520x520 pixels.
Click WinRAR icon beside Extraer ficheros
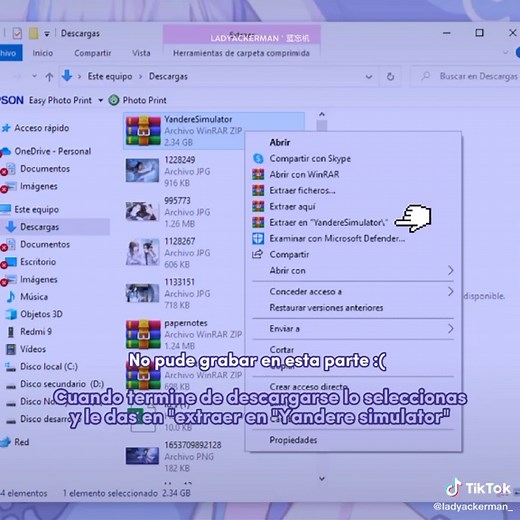tap(258, 190)
